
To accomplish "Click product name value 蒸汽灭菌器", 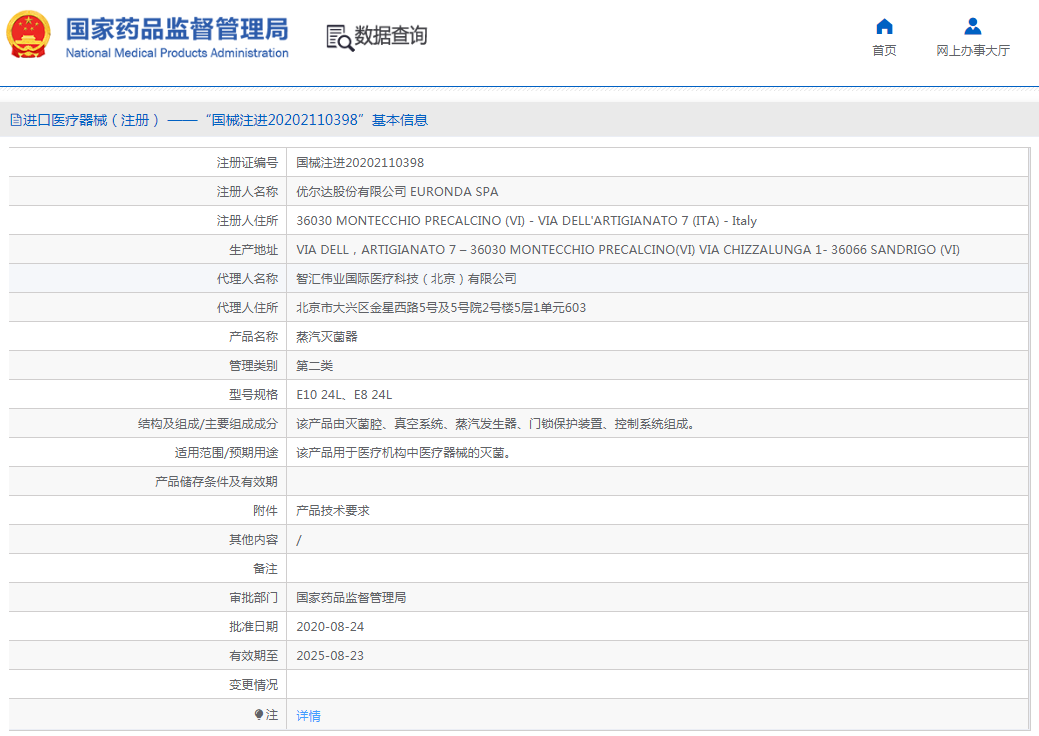I will (327, 337).
